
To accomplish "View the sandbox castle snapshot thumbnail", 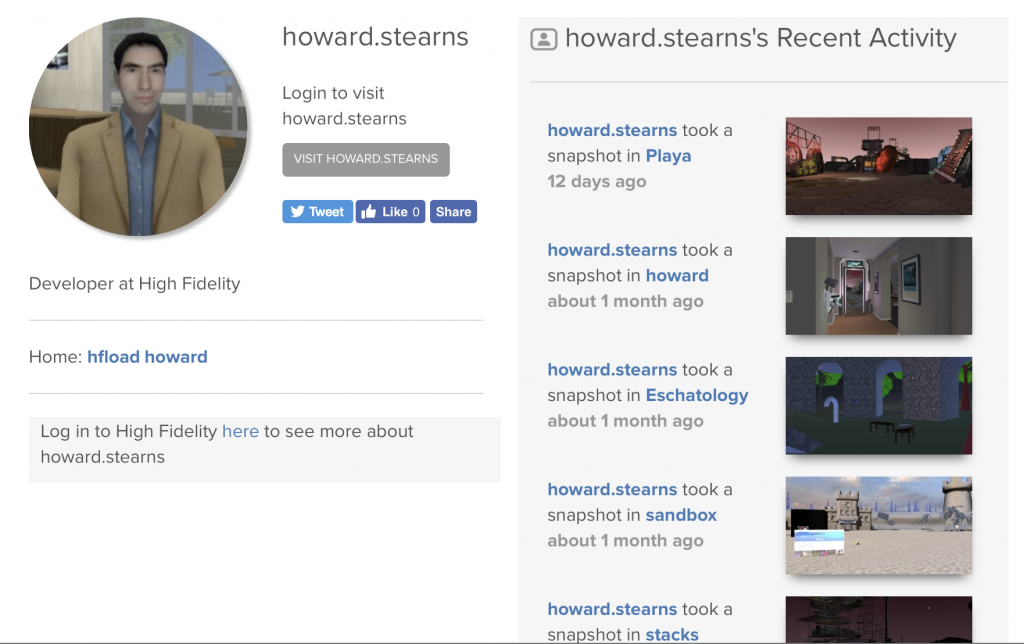I will pos(878,525).
